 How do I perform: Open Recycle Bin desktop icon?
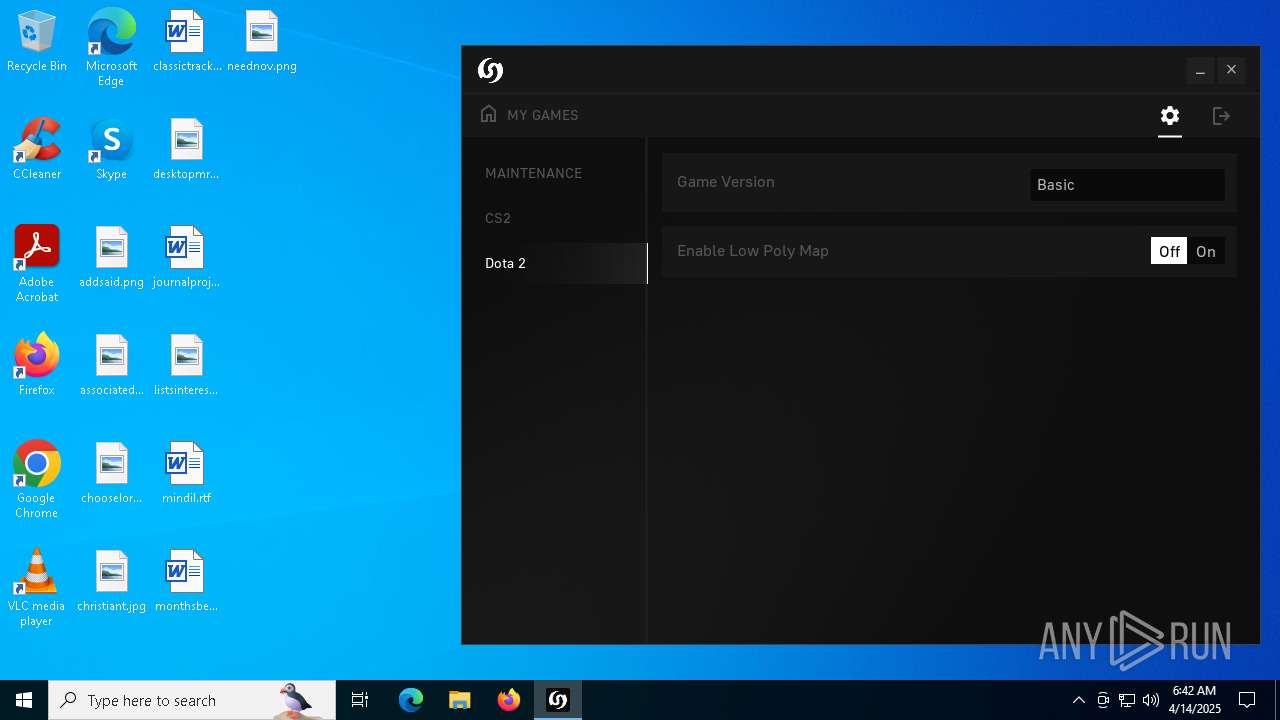[x=37, y=43]
